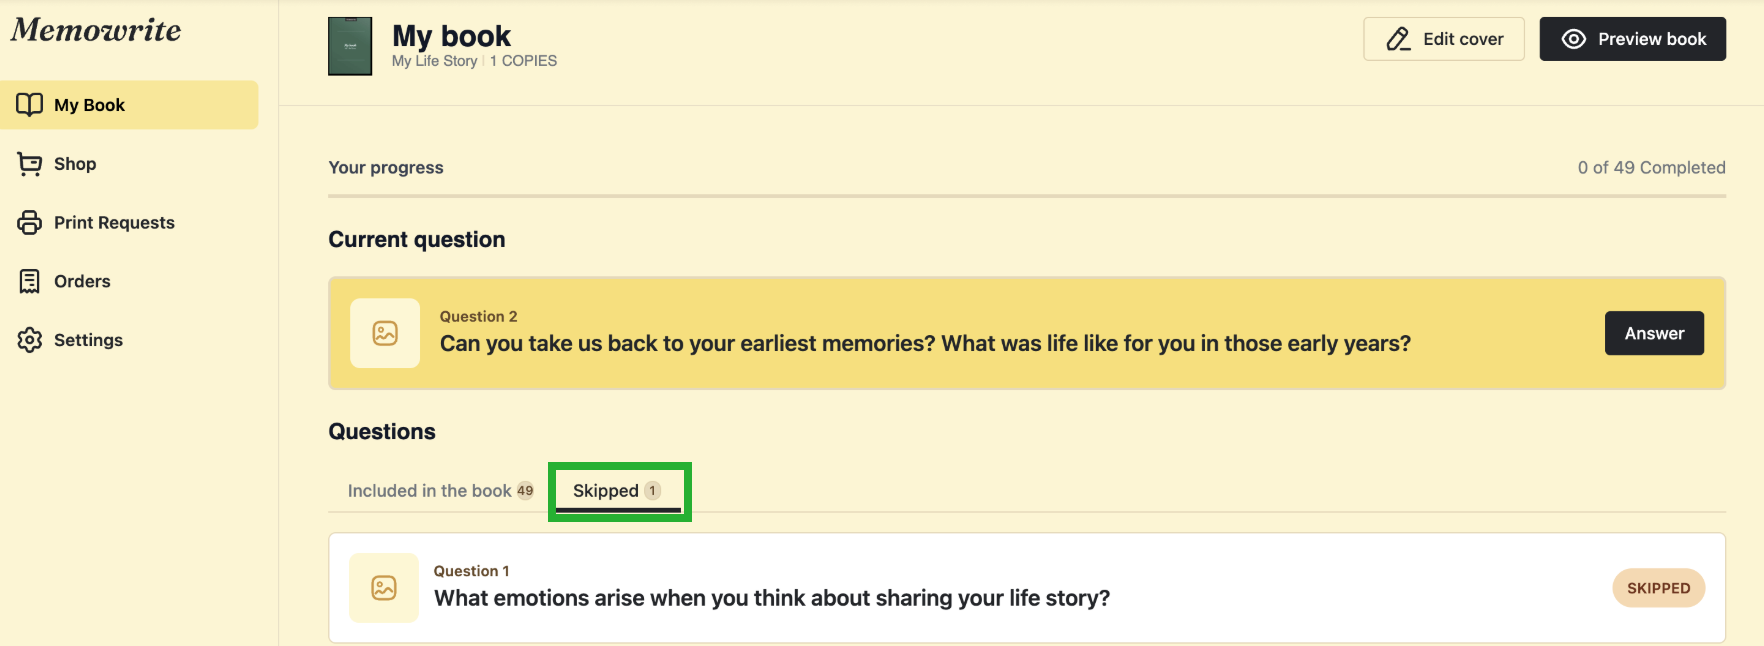Viewport: 1764px width, 646px height.
Task: Click the Preview book button
Action: point(1632,39)
